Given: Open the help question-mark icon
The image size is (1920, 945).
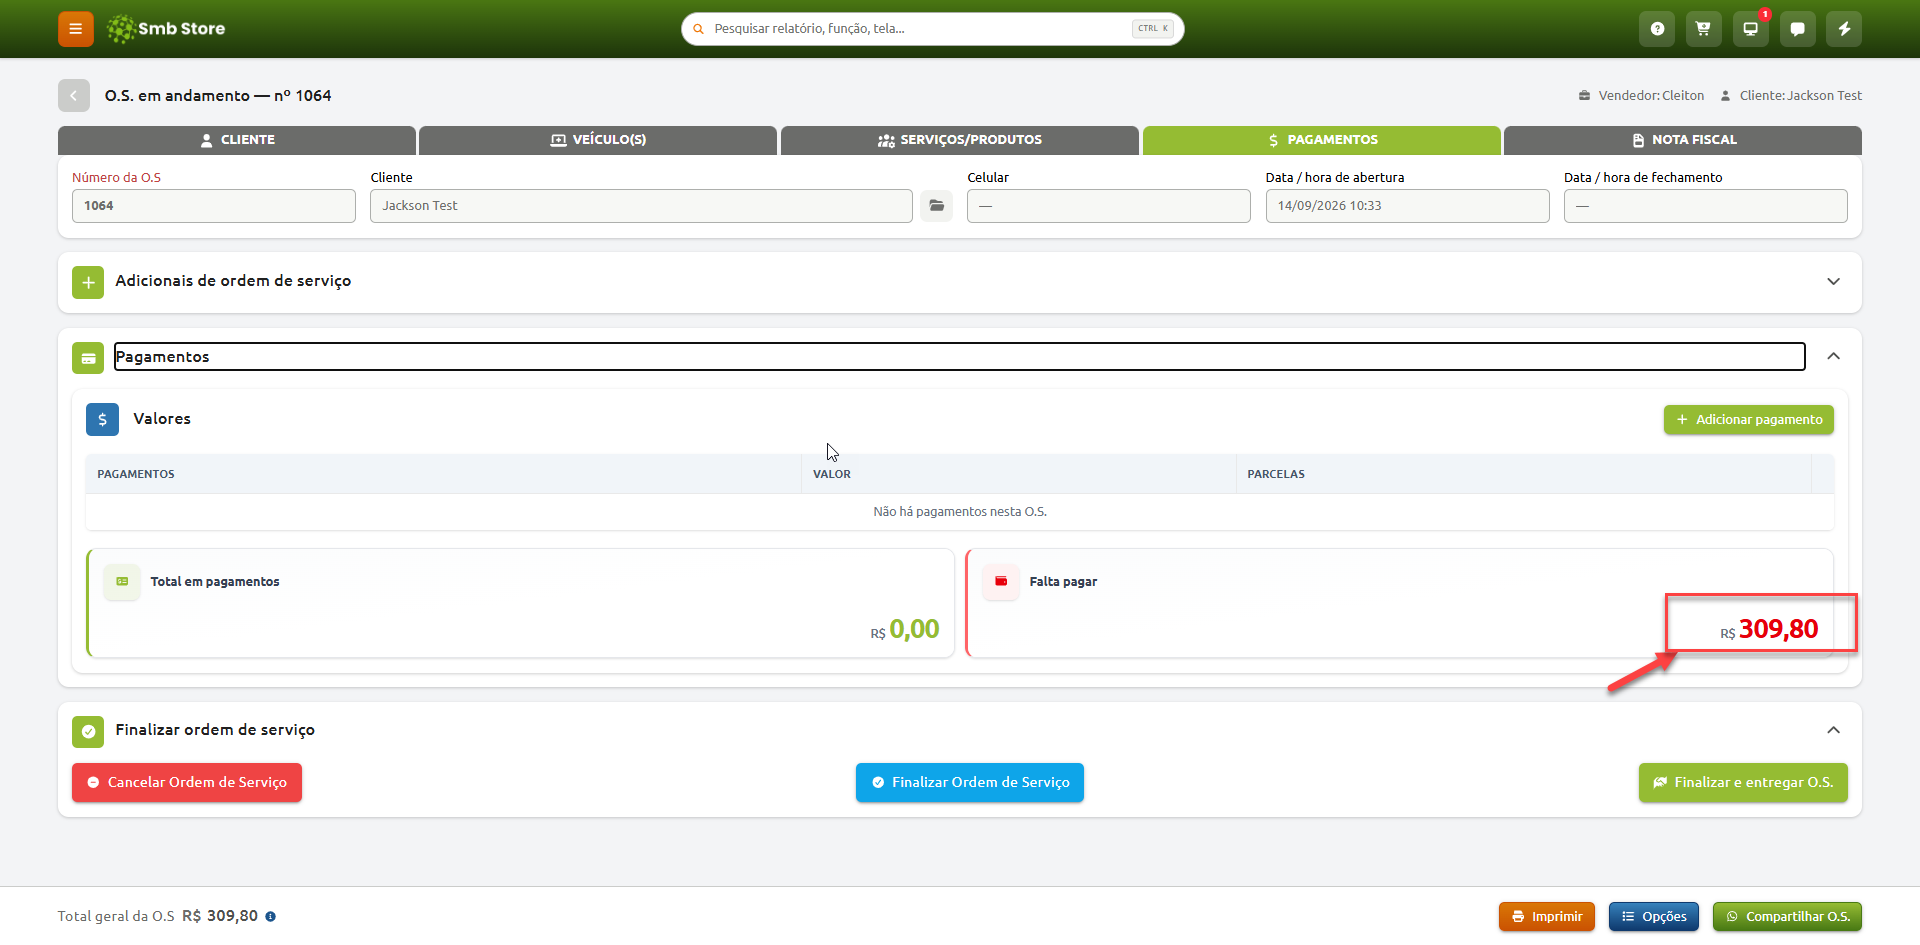Looking at the screenshot, I should pyautogui.click(x=1657, y=29).
